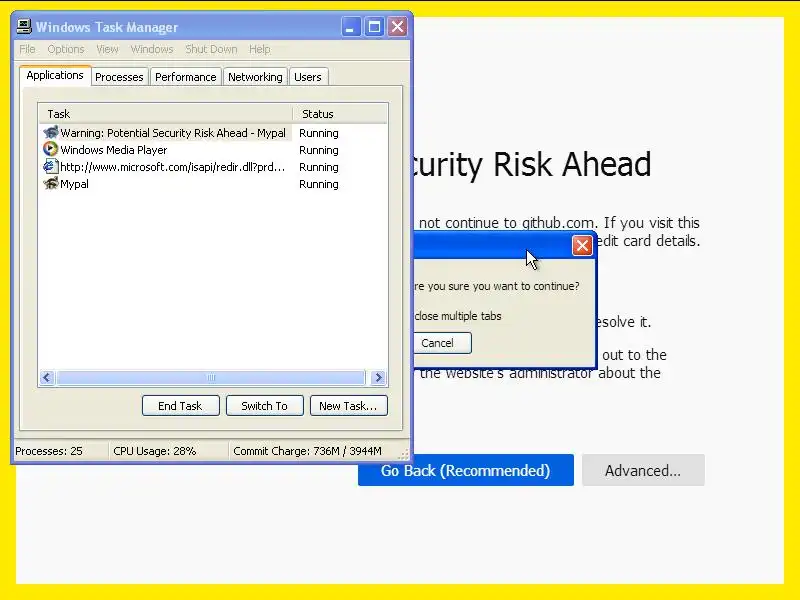
Task: Sort by the Status column header
Action: coord(340,114)
